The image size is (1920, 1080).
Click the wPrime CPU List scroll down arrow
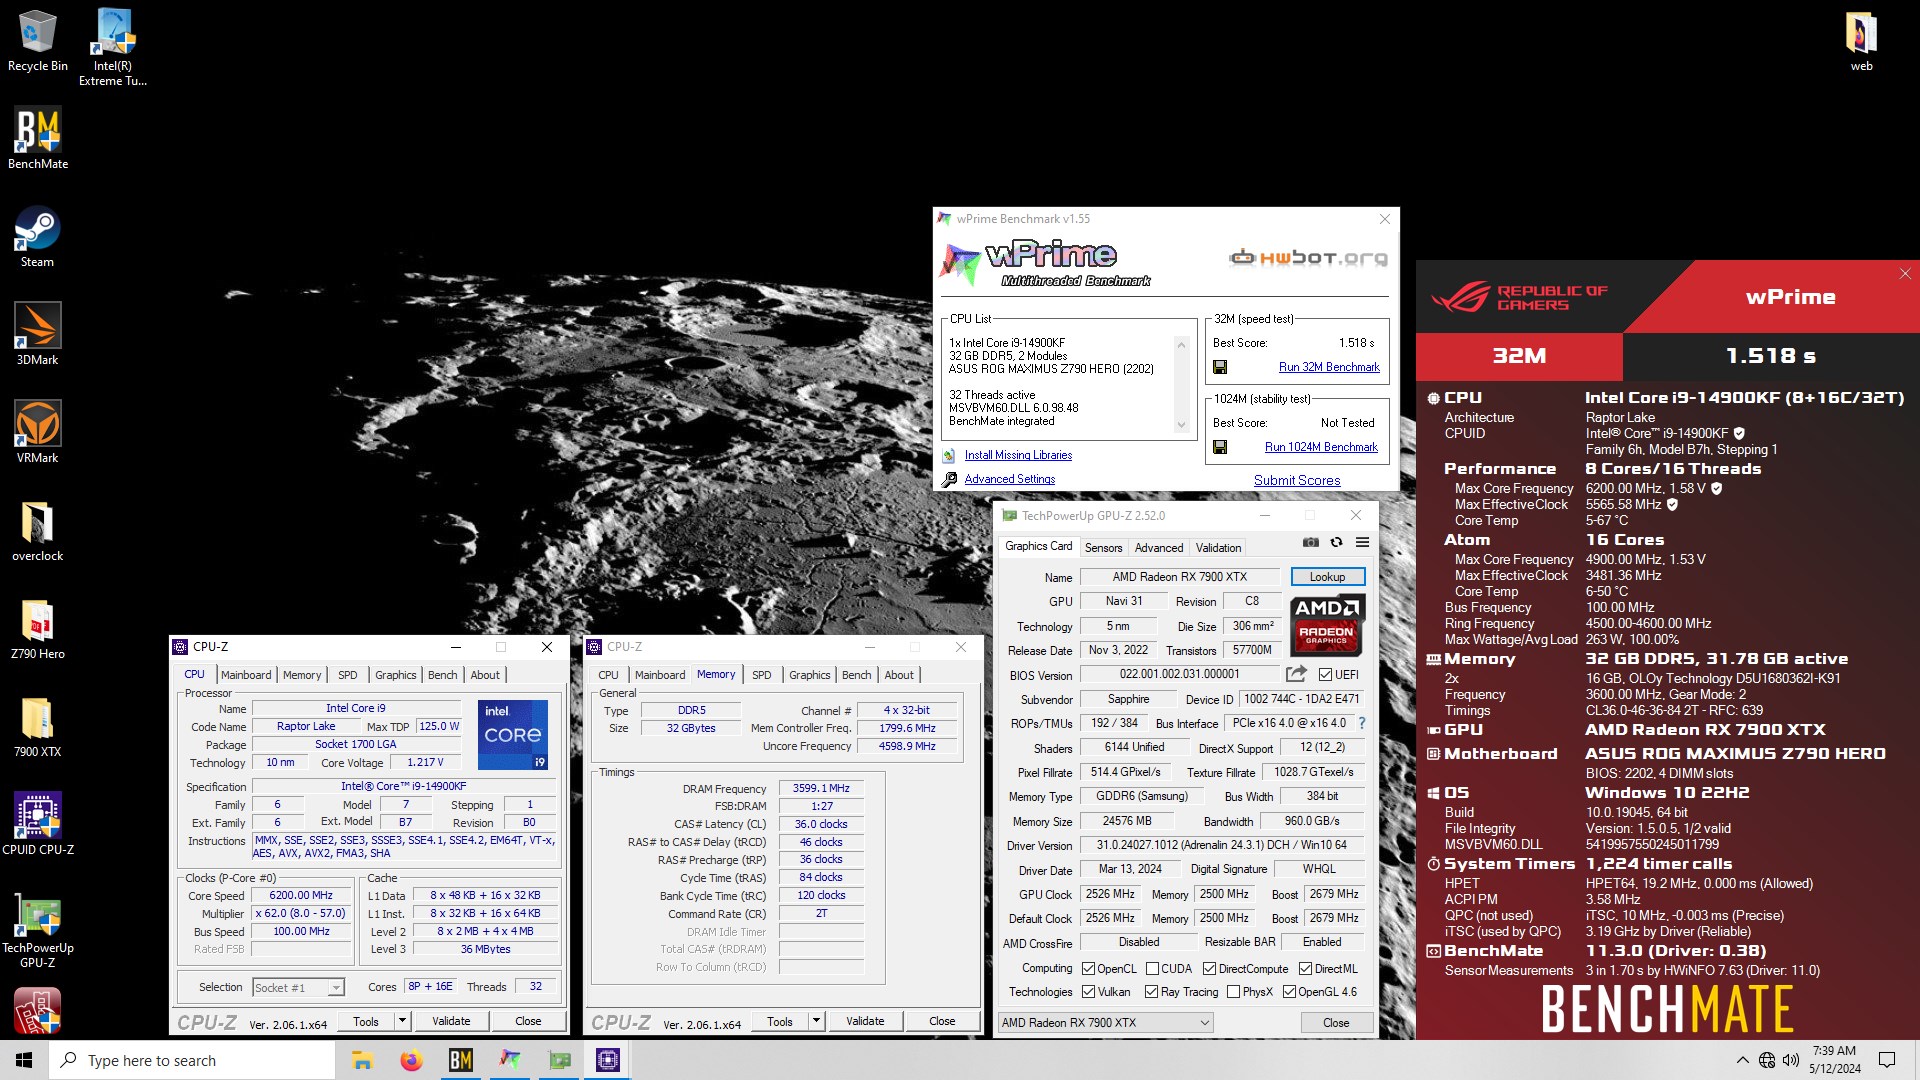(1181, 425)
